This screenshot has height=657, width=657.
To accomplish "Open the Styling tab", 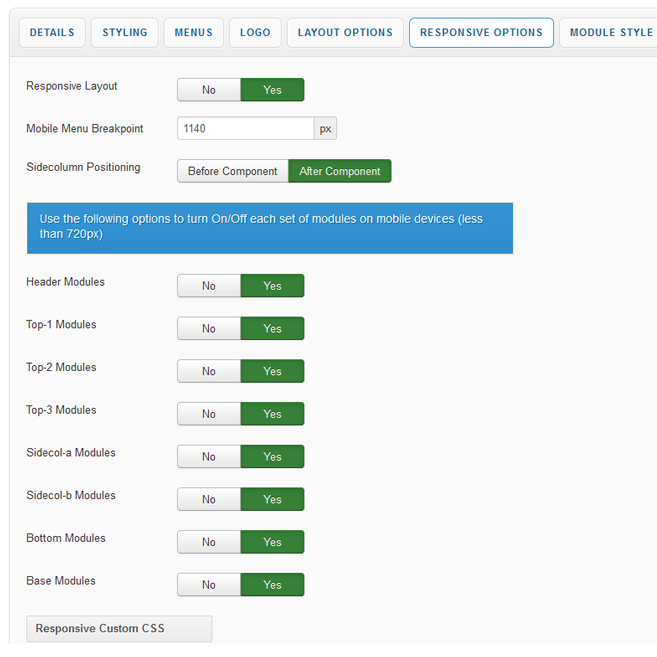I will (124, 33).
